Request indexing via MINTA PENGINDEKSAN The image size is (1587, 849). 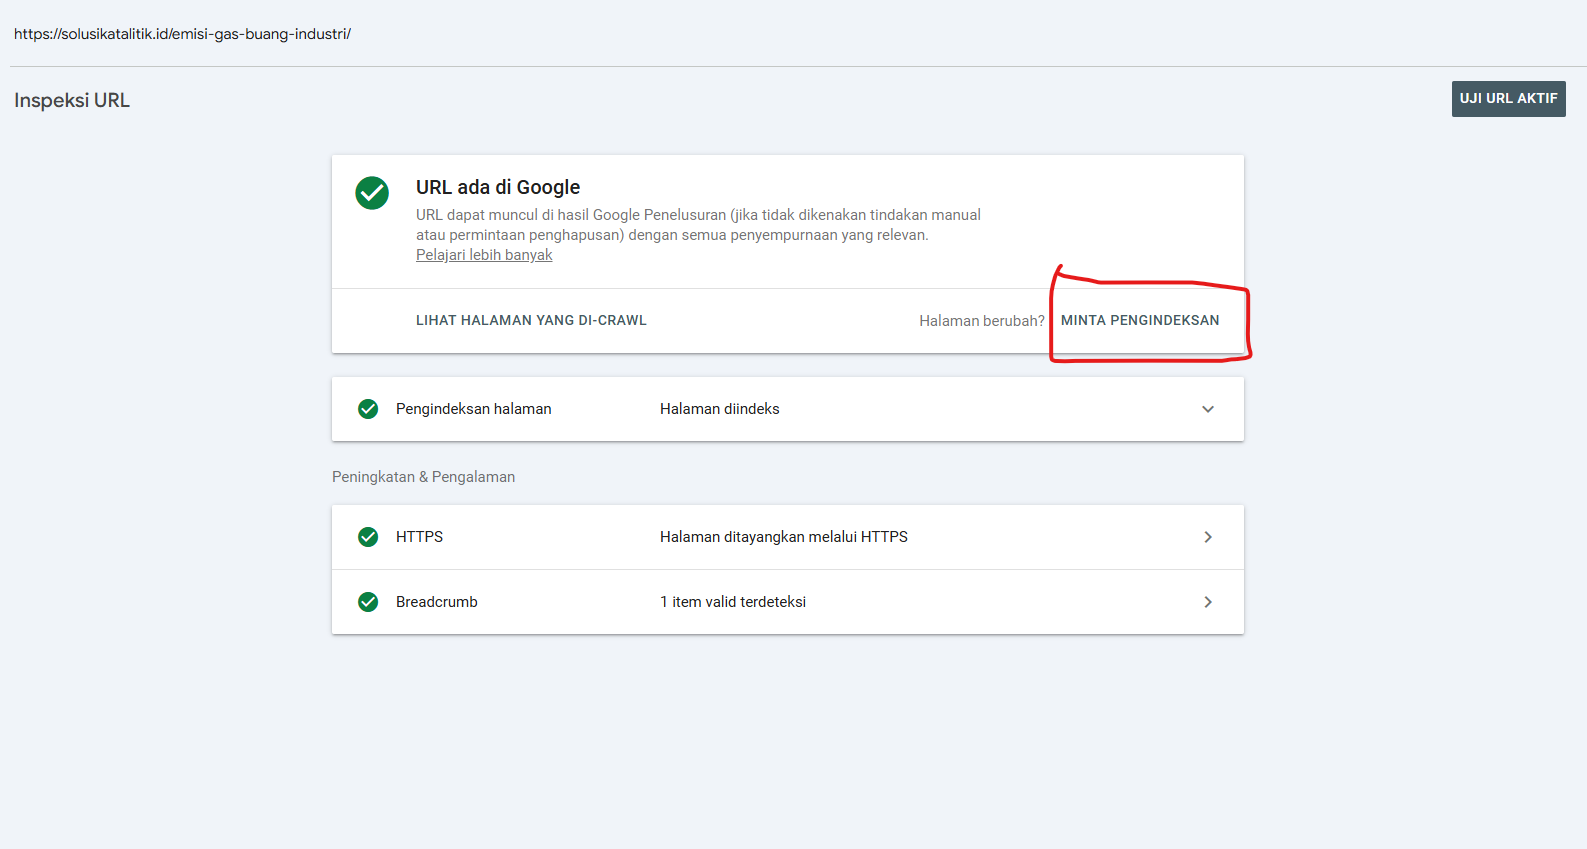(1140, 320)
